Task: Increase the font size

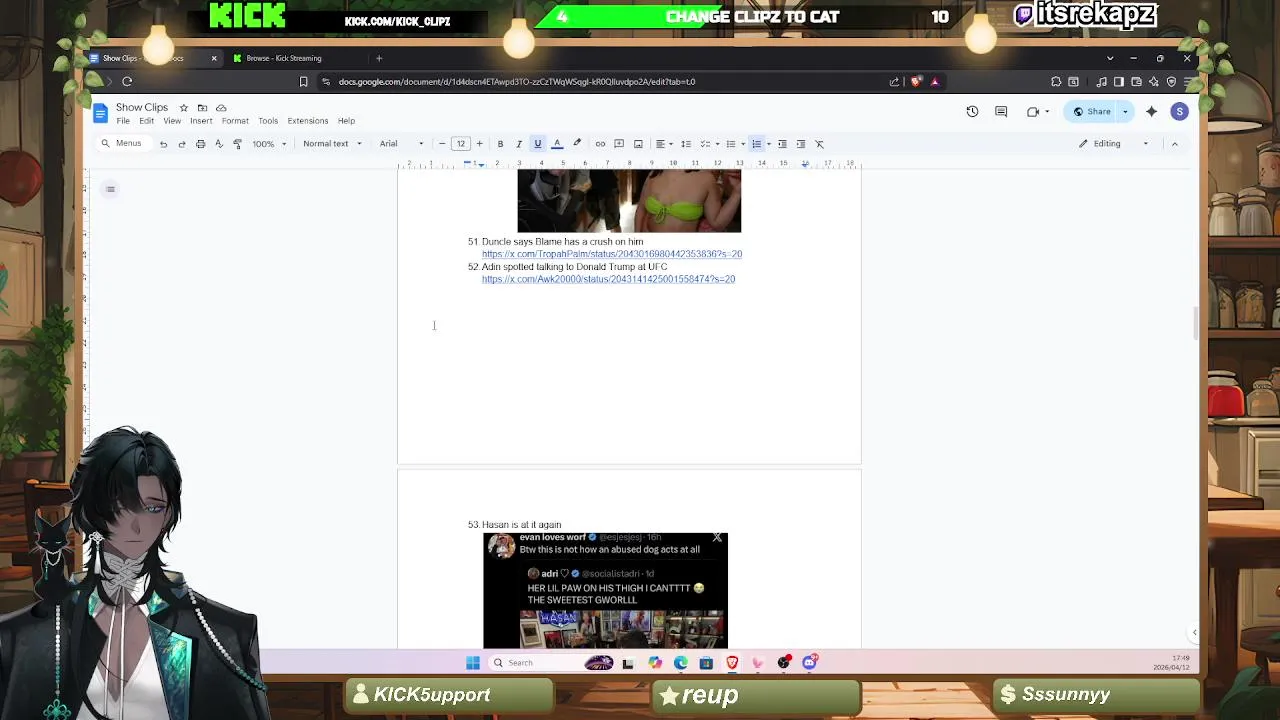Action: (479, 144)
